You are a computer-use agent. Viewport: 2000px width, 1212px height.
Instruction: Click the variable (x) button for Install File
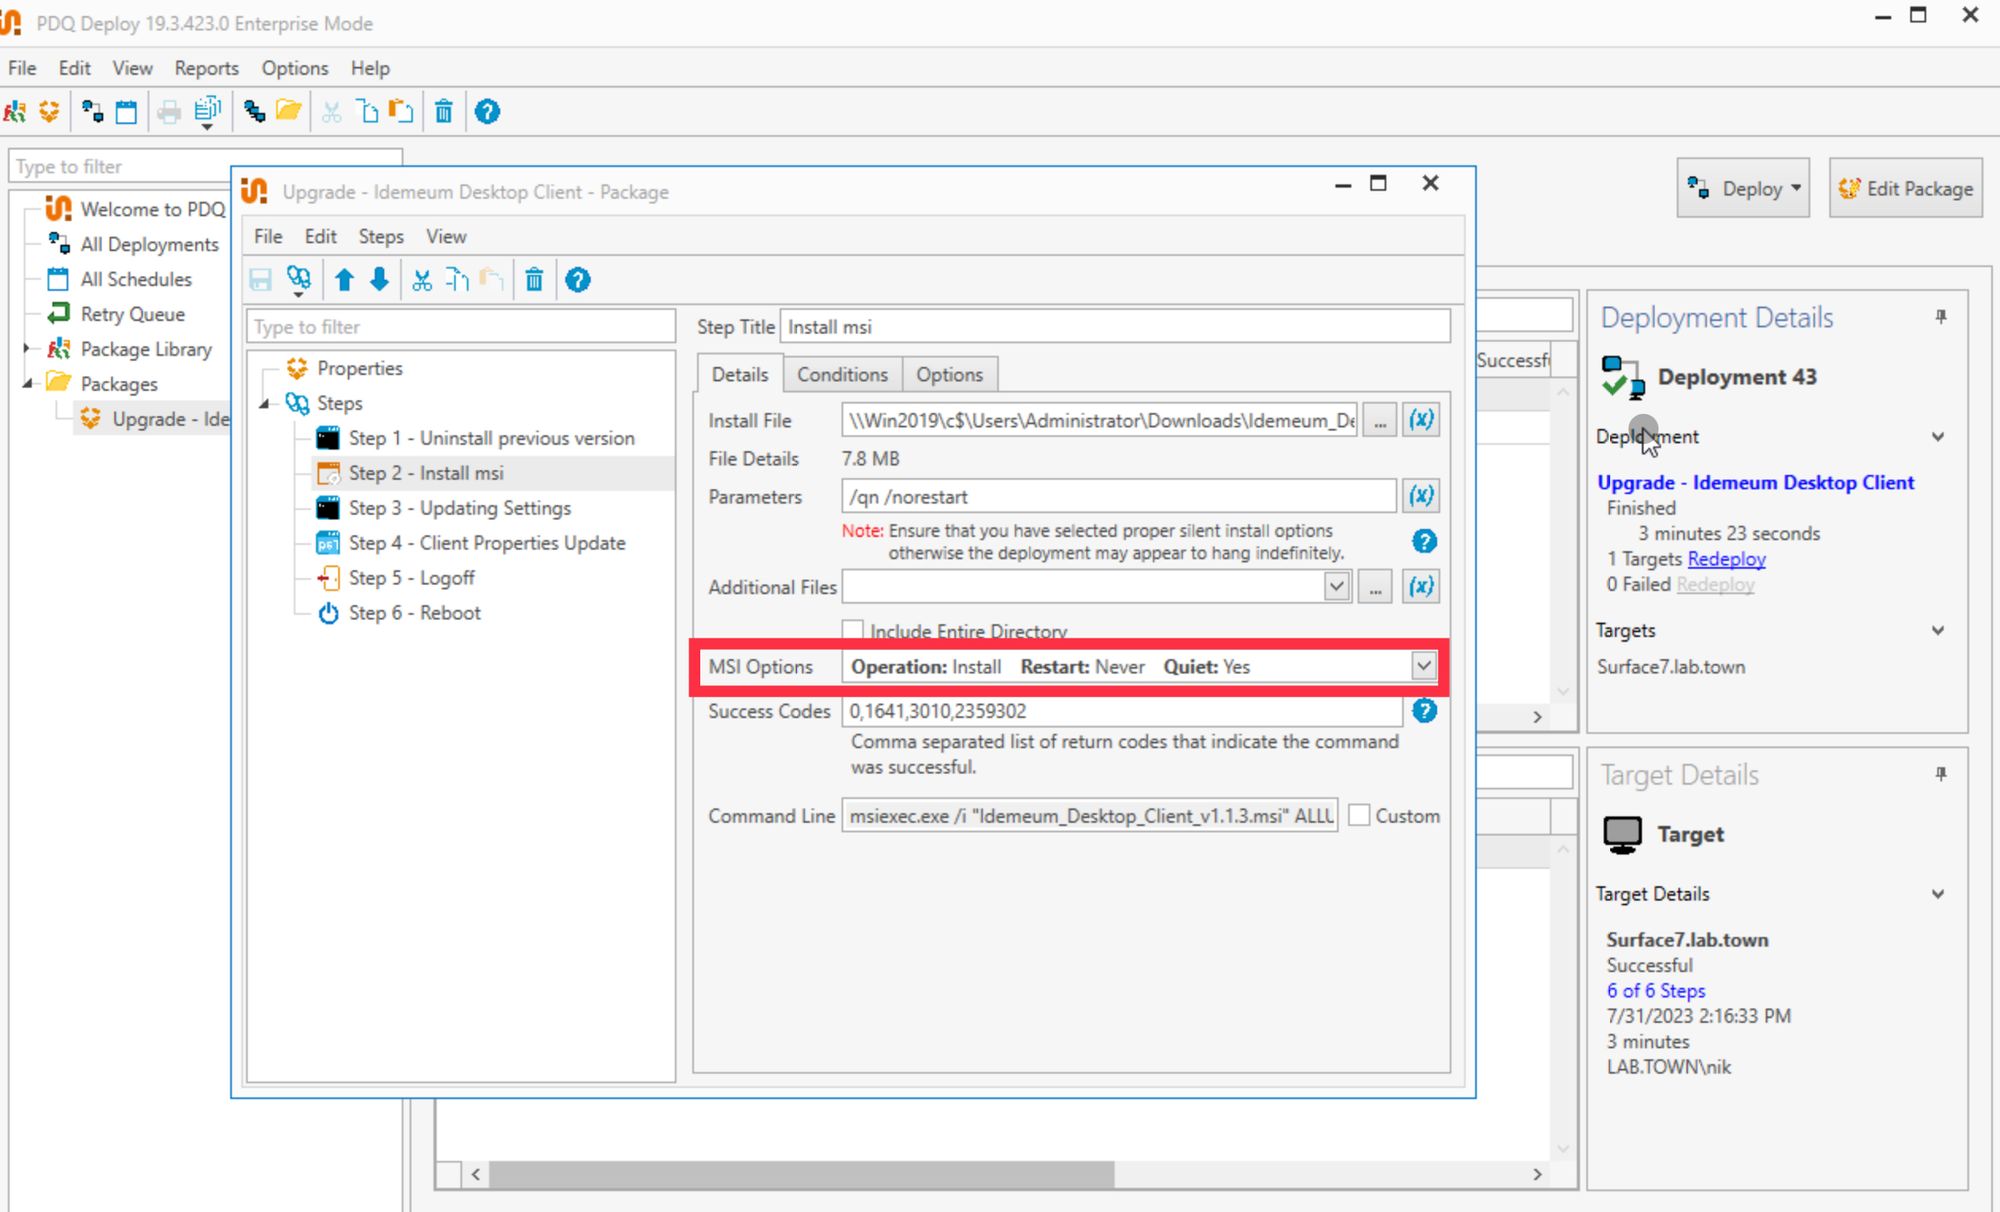pyautogui.click(x=1421, y=420)
